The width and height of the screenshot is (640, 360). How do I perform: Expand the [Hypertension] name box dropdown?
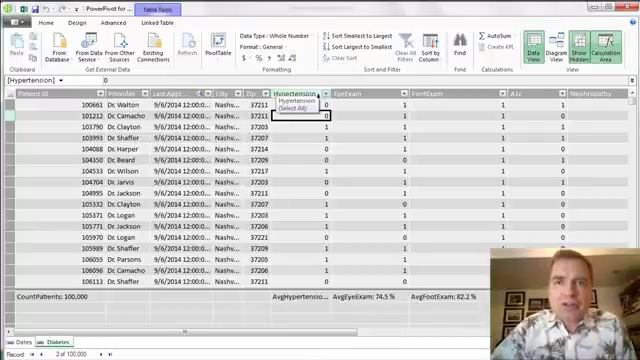tap(61, 80)
